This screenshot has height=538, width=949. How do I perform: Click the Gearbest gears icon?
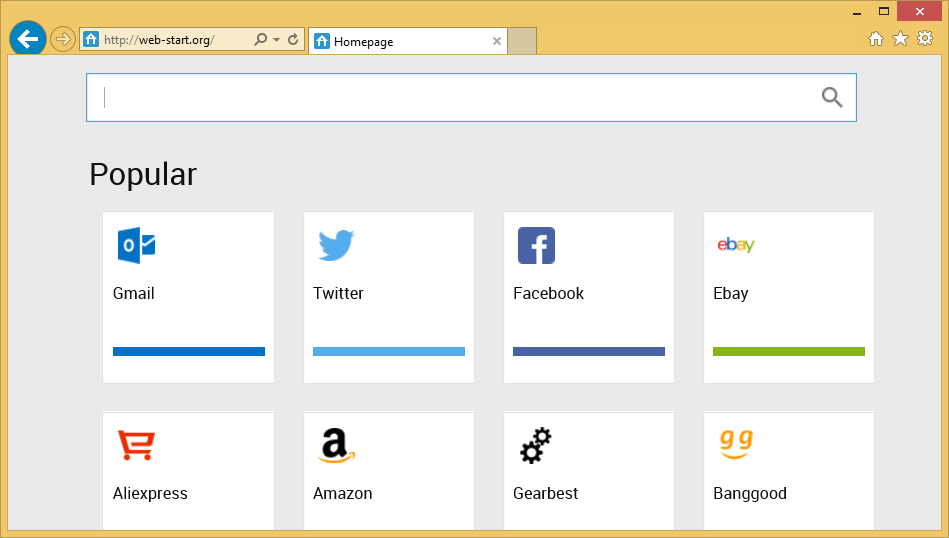(x=536, y=446)
